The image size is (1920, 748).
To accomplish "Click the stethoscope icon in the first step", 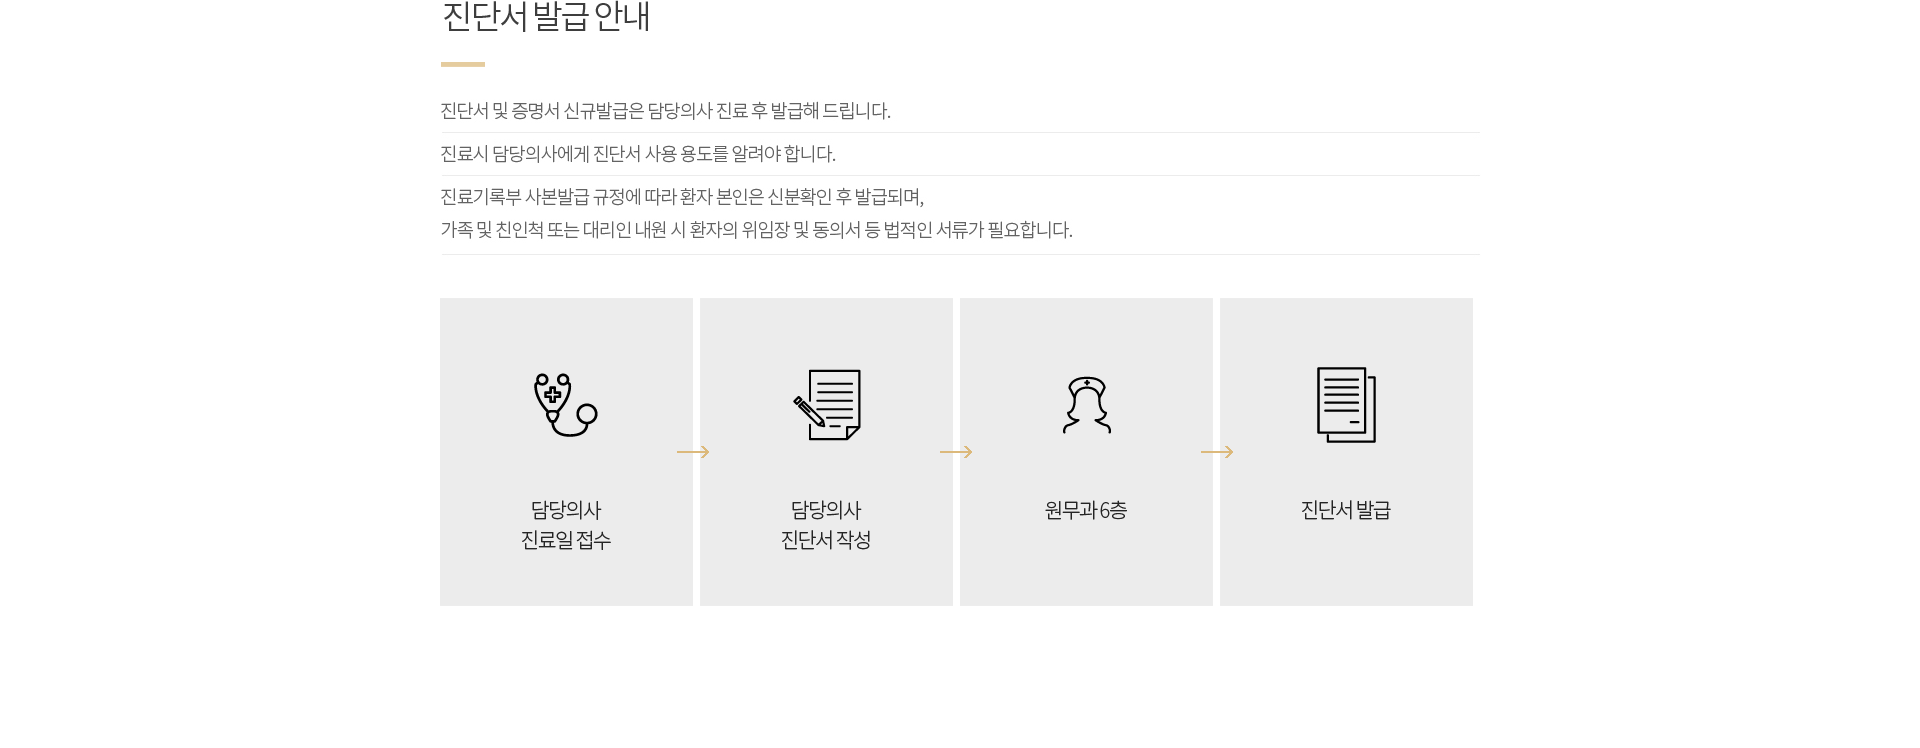I will click(565, 405).
